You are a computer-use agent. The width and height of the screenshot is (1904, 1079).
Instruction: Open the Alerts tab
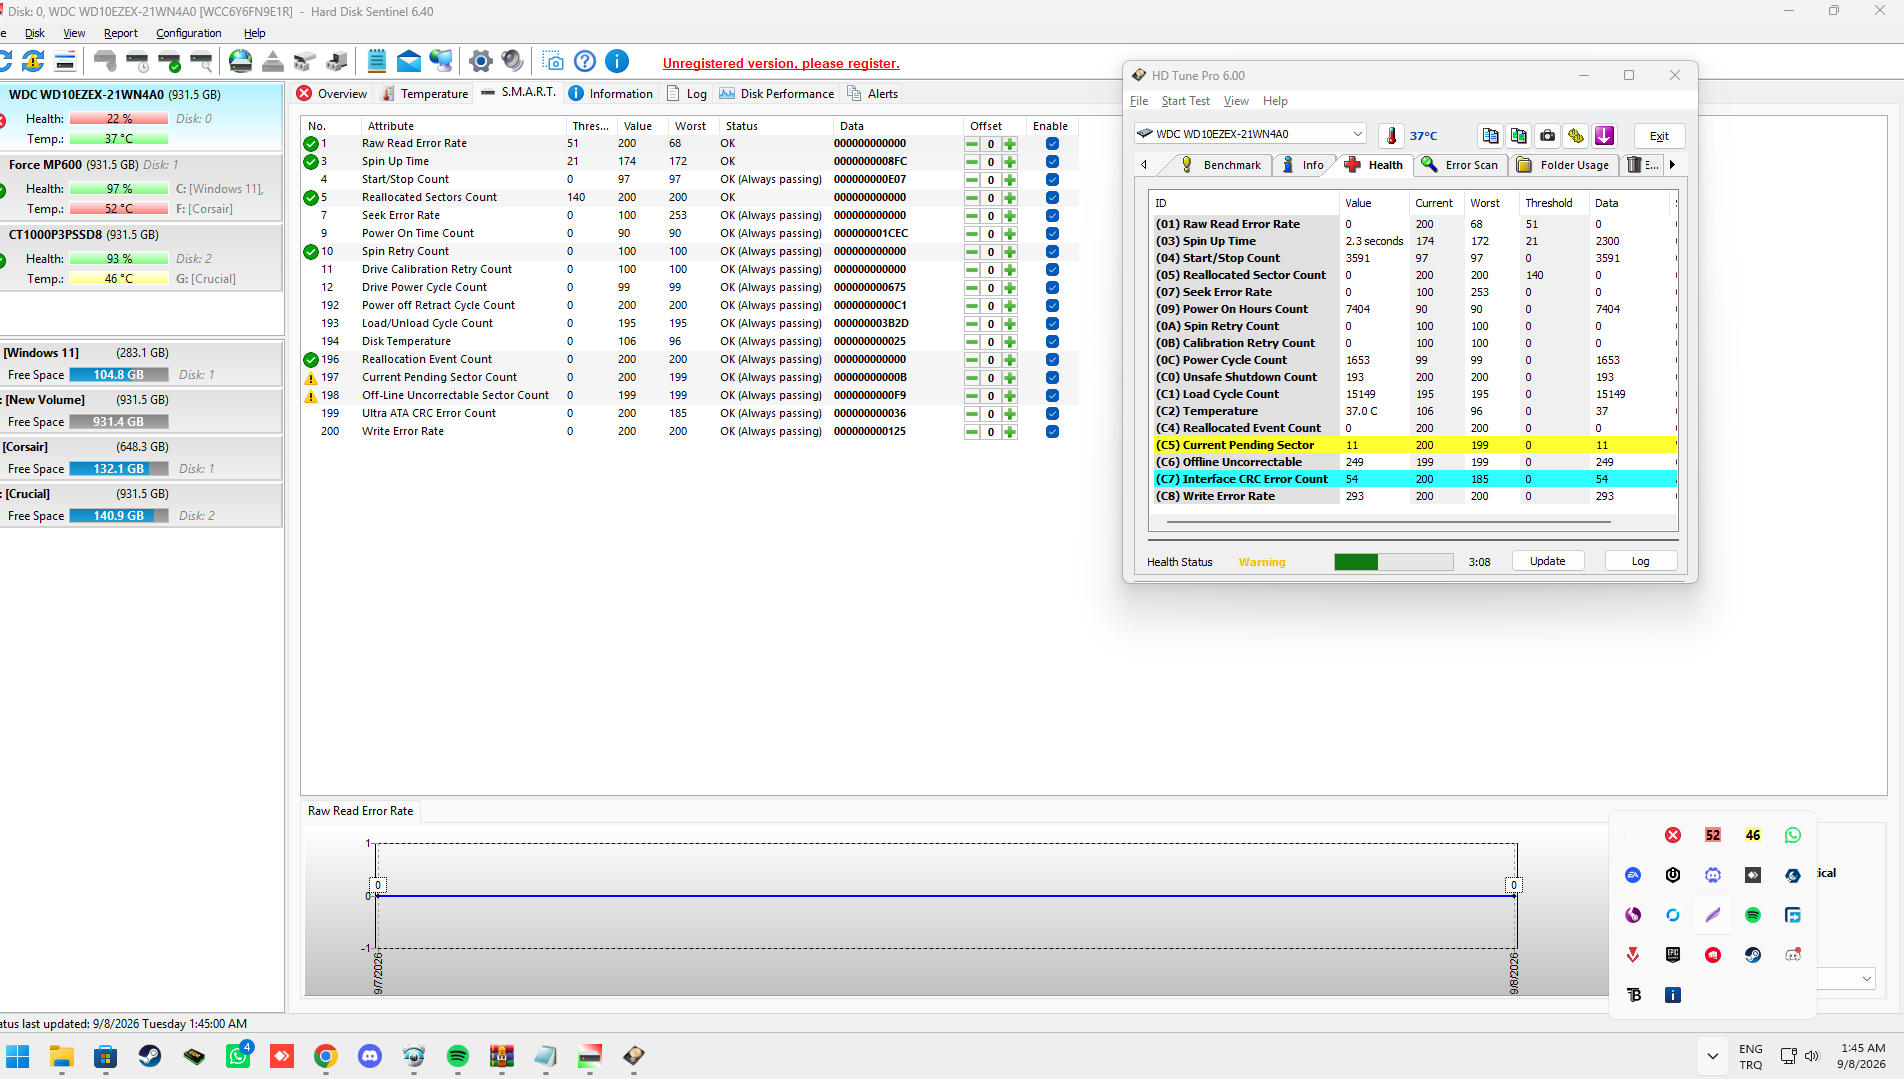[x=873, y=93]
